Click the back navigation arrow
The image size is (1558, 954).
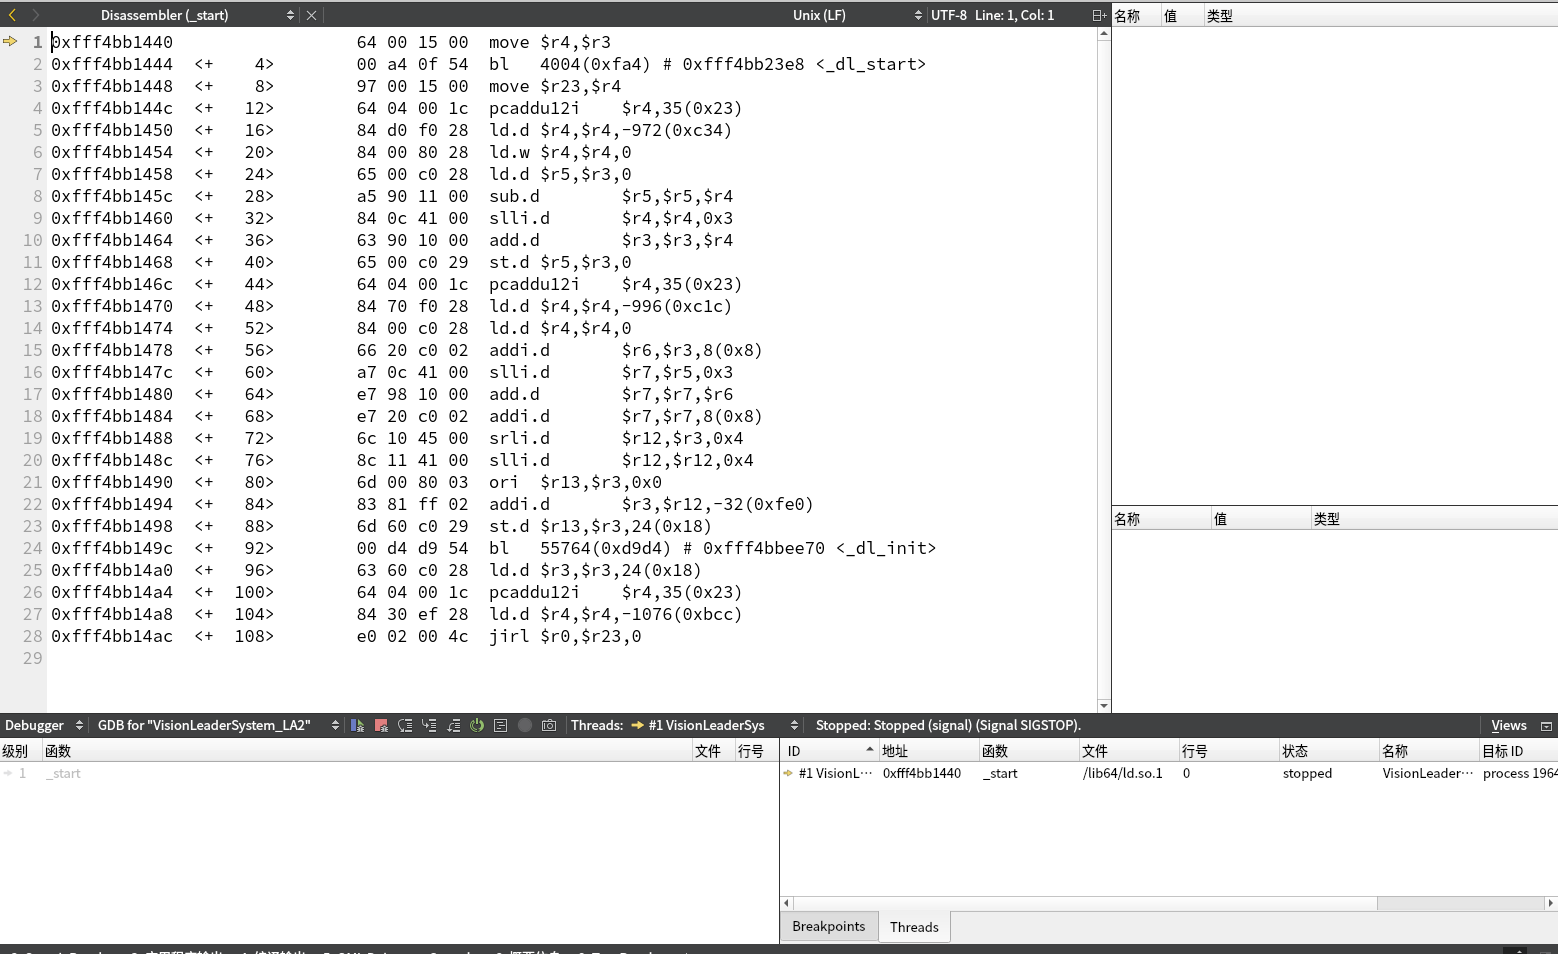point(11,15)
